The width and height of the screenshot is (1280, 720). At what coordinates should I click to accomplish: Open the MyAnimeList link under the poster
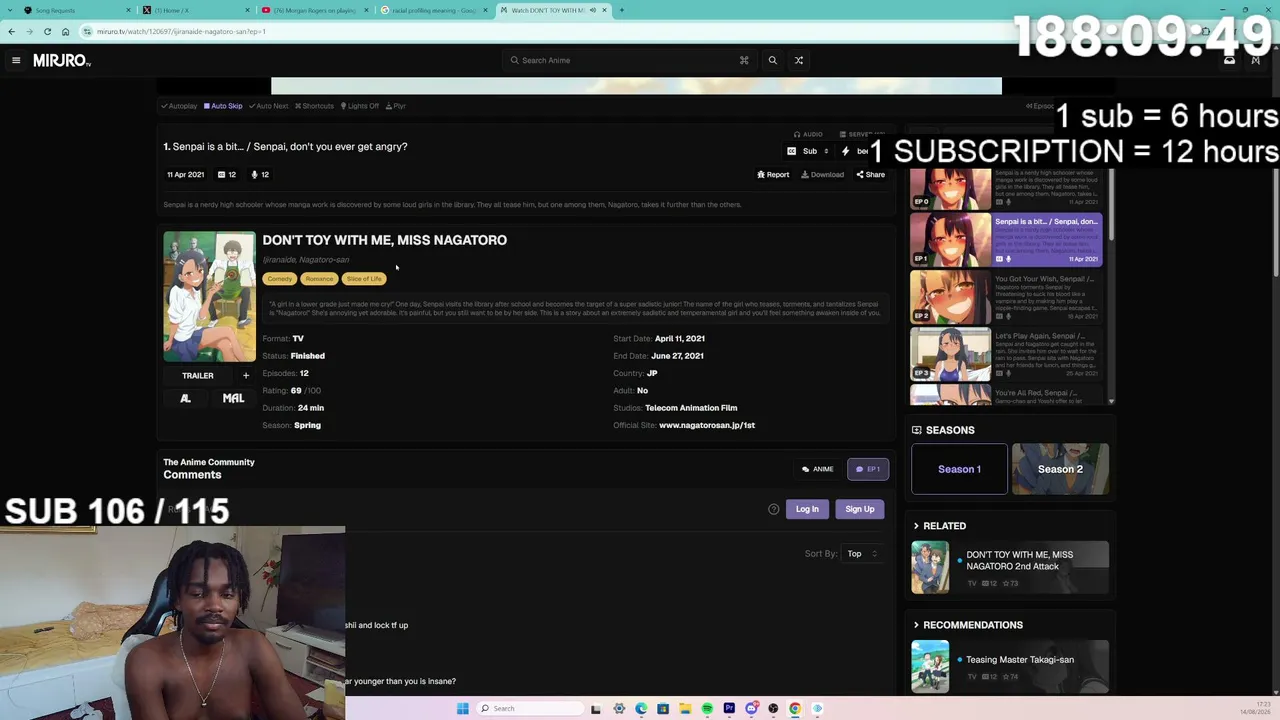click(x=233, y=398)
